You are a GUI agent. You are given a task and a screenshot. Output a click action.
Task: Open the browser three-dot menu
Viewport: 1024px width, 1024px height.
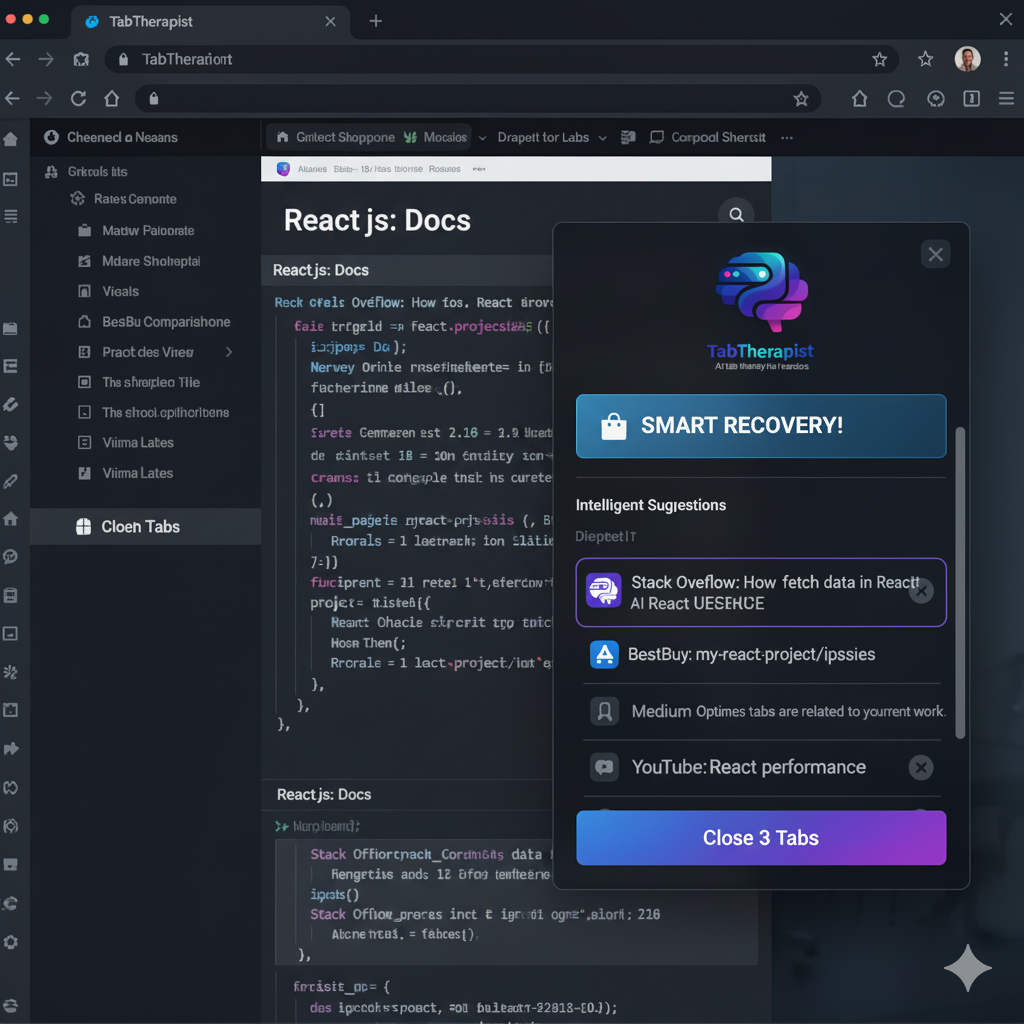click(1006, 59)
